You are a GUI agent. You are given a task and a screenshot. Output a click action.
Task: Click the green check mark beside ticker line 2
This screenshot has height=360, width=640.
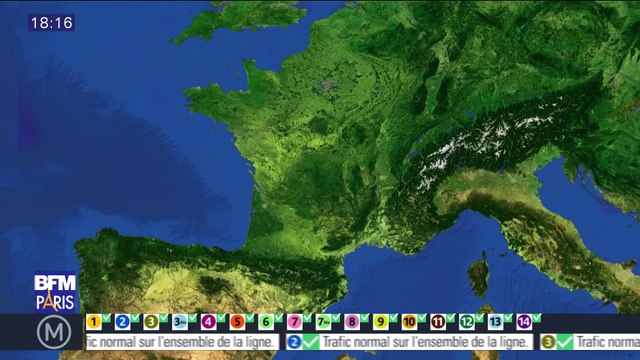(x=311, y=342)
